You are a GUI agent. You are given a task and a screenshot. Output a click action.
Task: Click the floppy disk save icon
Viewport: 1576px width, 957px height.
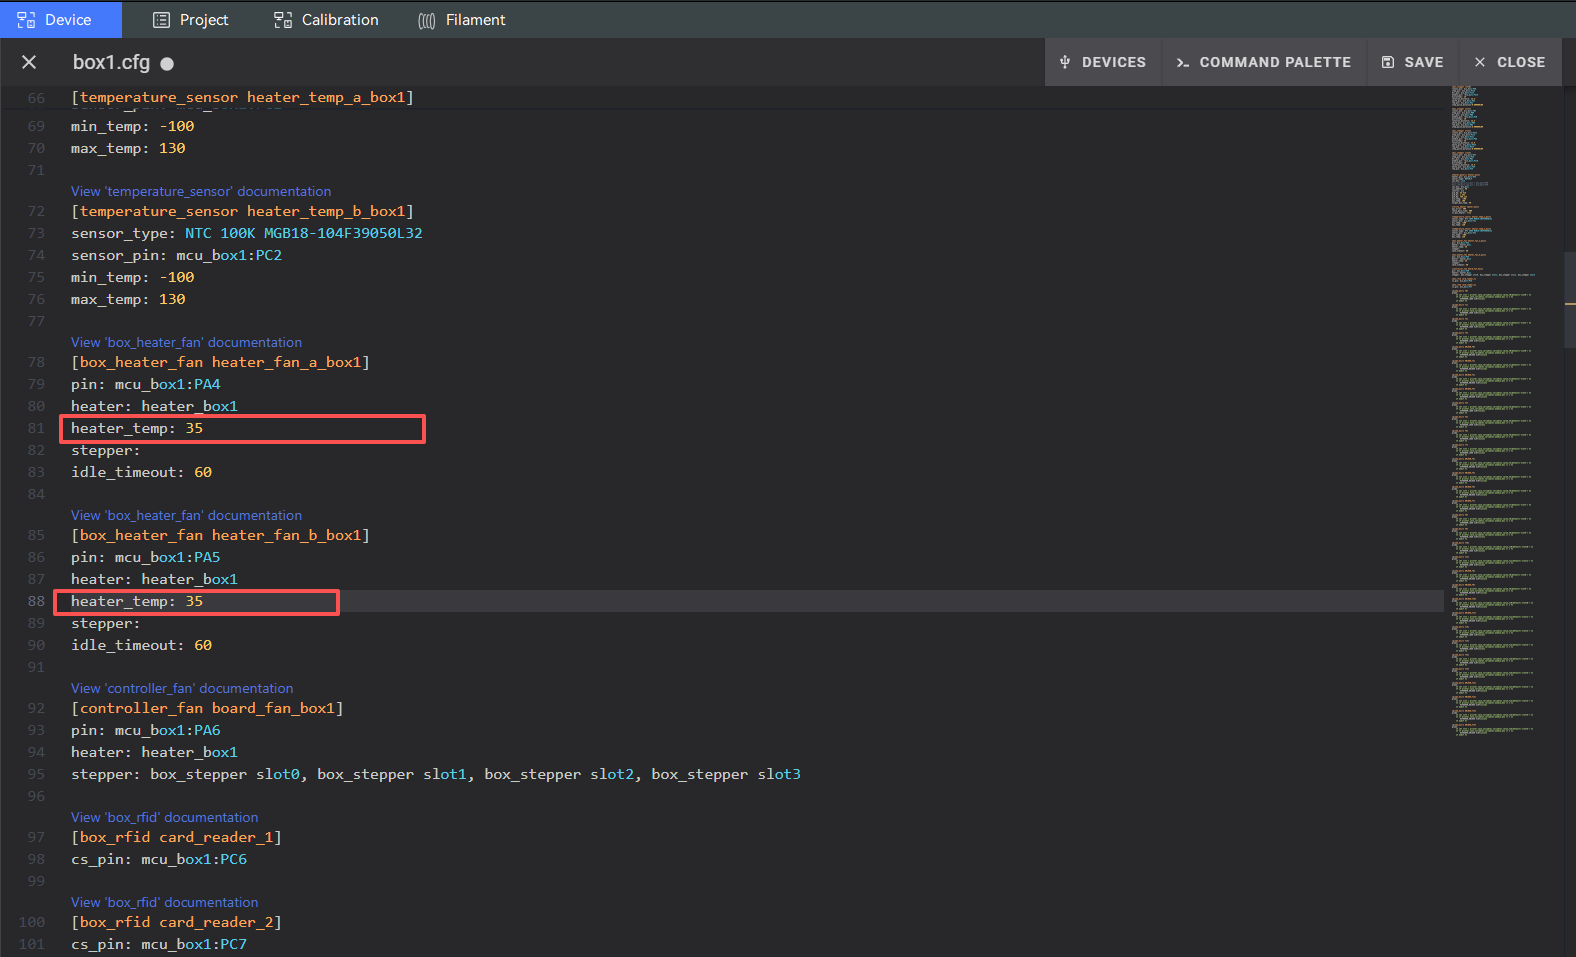1388,62
